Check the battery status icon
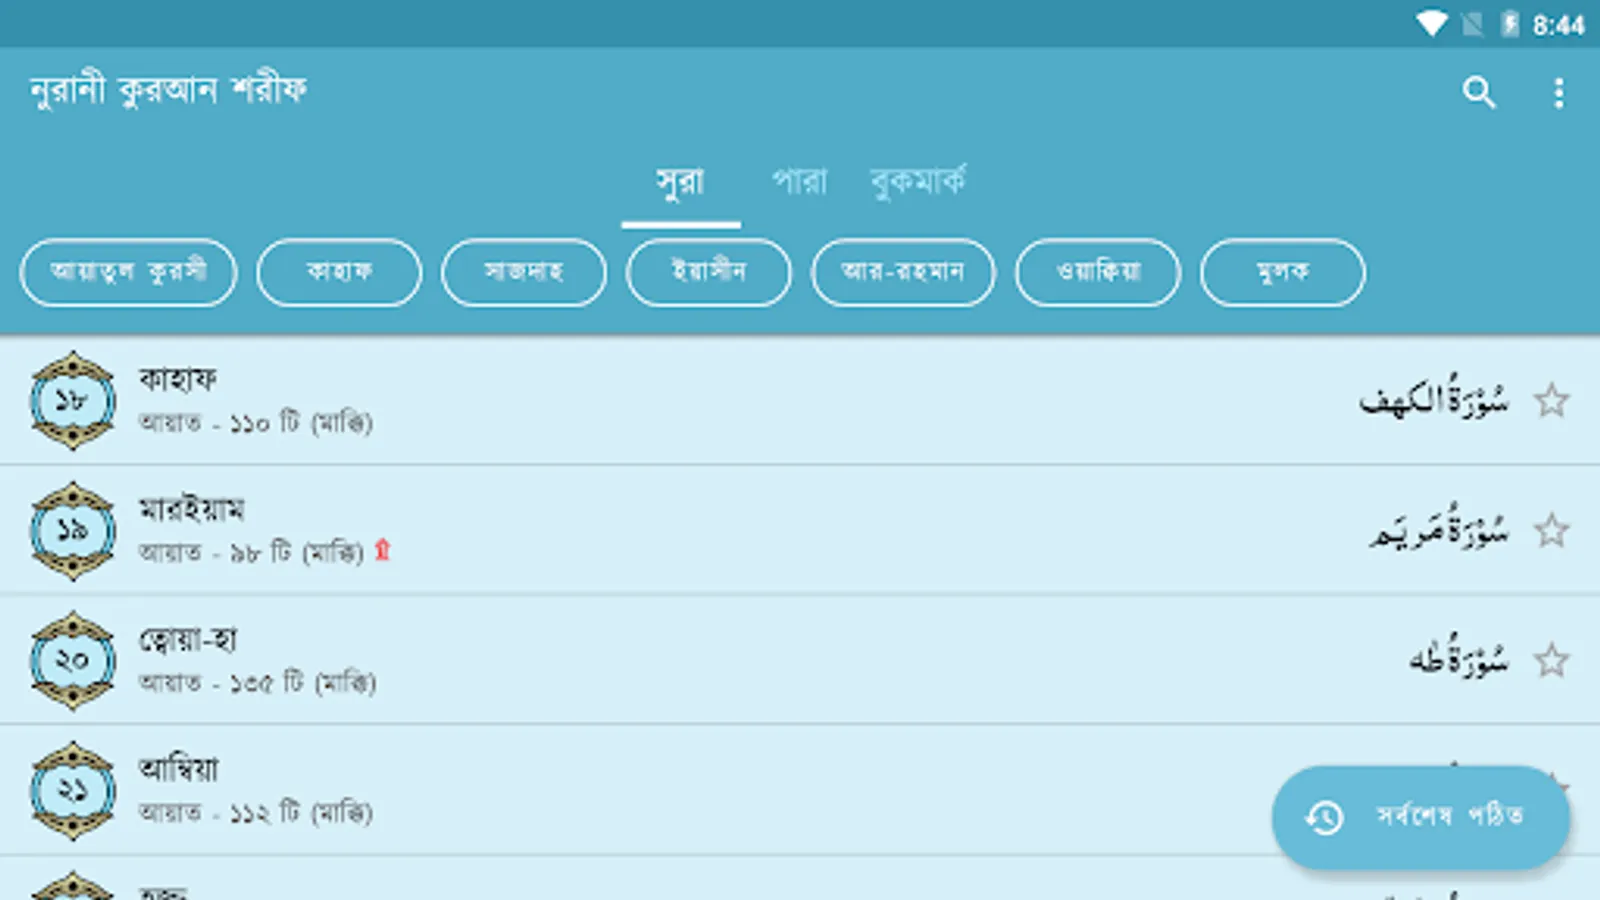1600x900 pixels. tap(1510, 24)
